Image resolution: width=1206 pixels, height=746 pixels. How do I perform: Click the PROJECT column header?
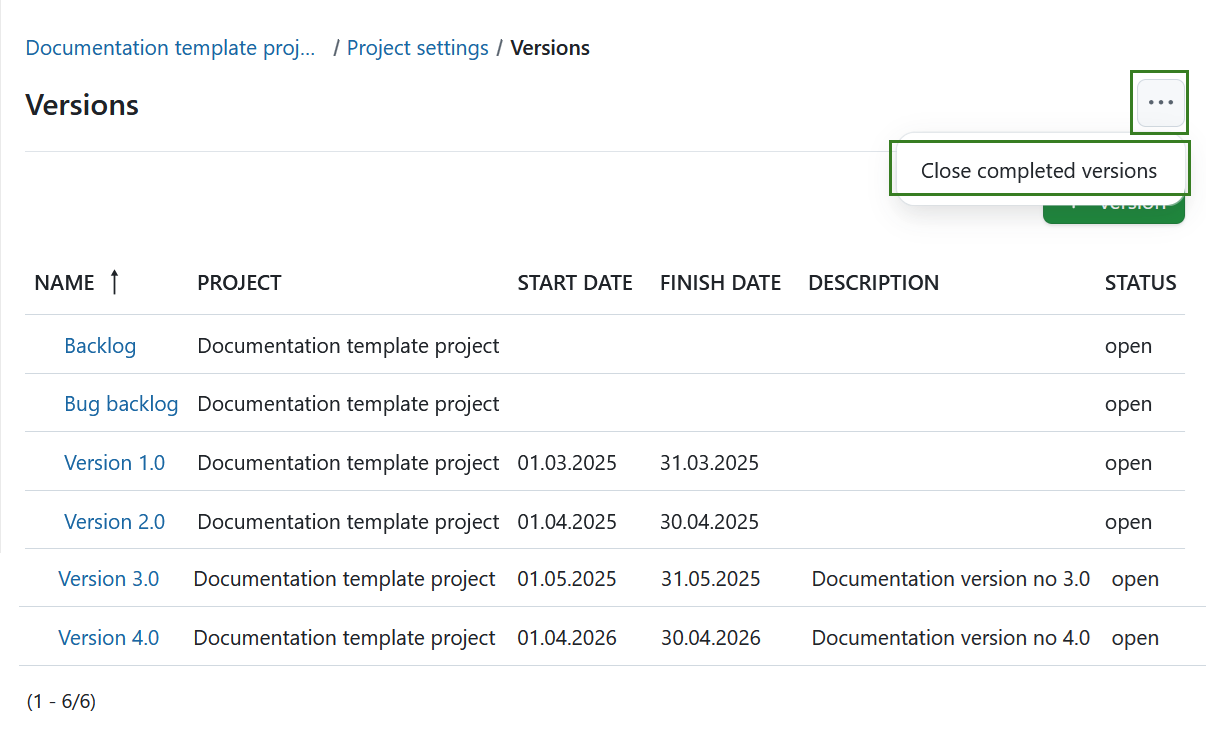[239, 282]
